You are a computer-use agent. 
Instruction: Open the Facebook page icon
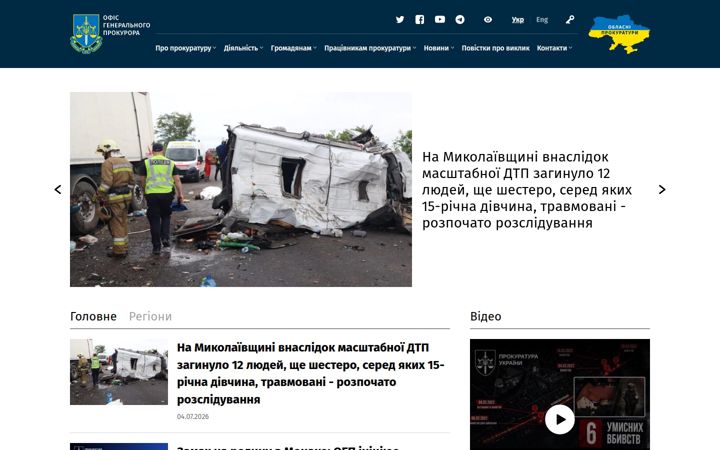click(420, 20)
